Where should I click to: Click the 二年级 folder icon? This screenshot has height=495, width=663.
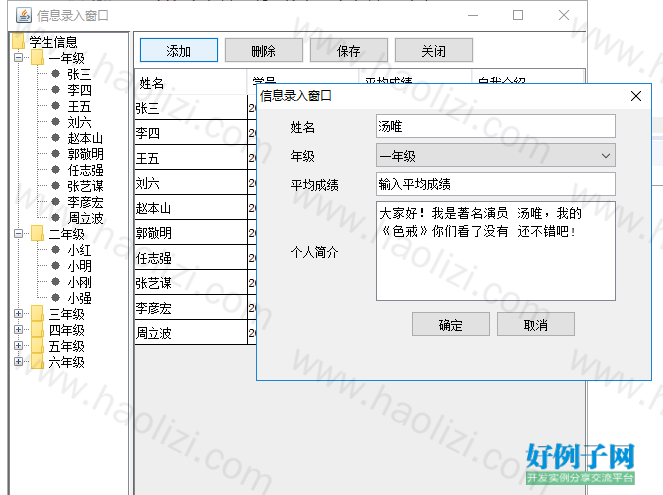tap(37, 233)
